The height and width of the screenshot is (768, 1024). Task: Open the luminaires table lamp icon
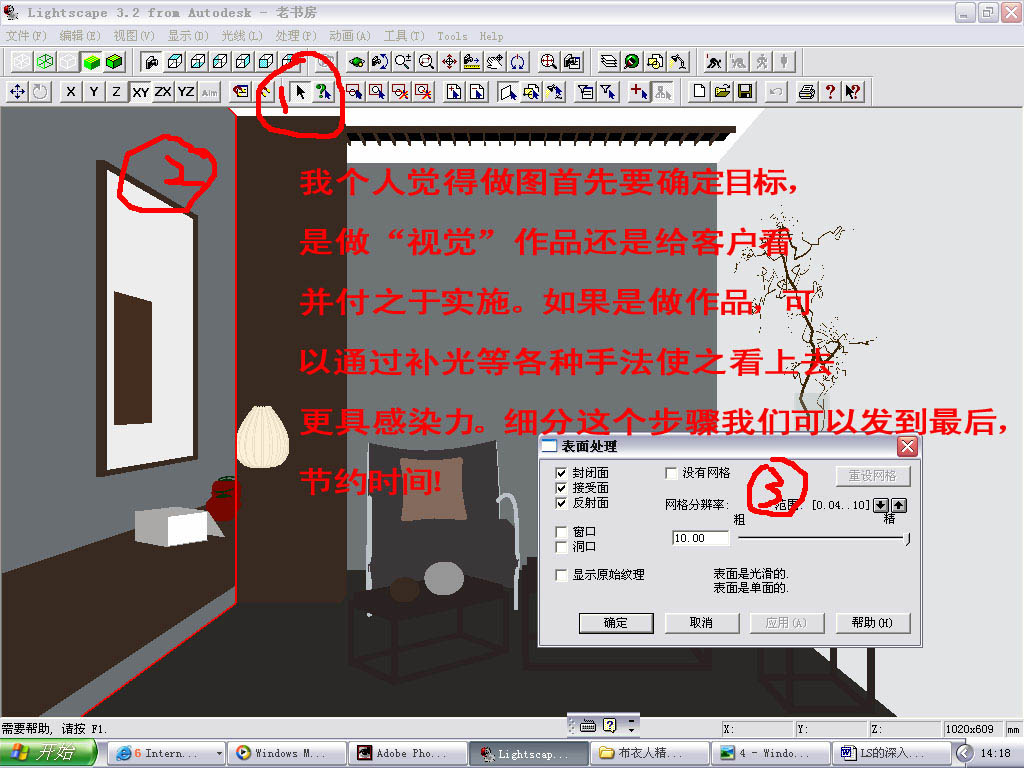pyautogui.click(x=679, y=62)
